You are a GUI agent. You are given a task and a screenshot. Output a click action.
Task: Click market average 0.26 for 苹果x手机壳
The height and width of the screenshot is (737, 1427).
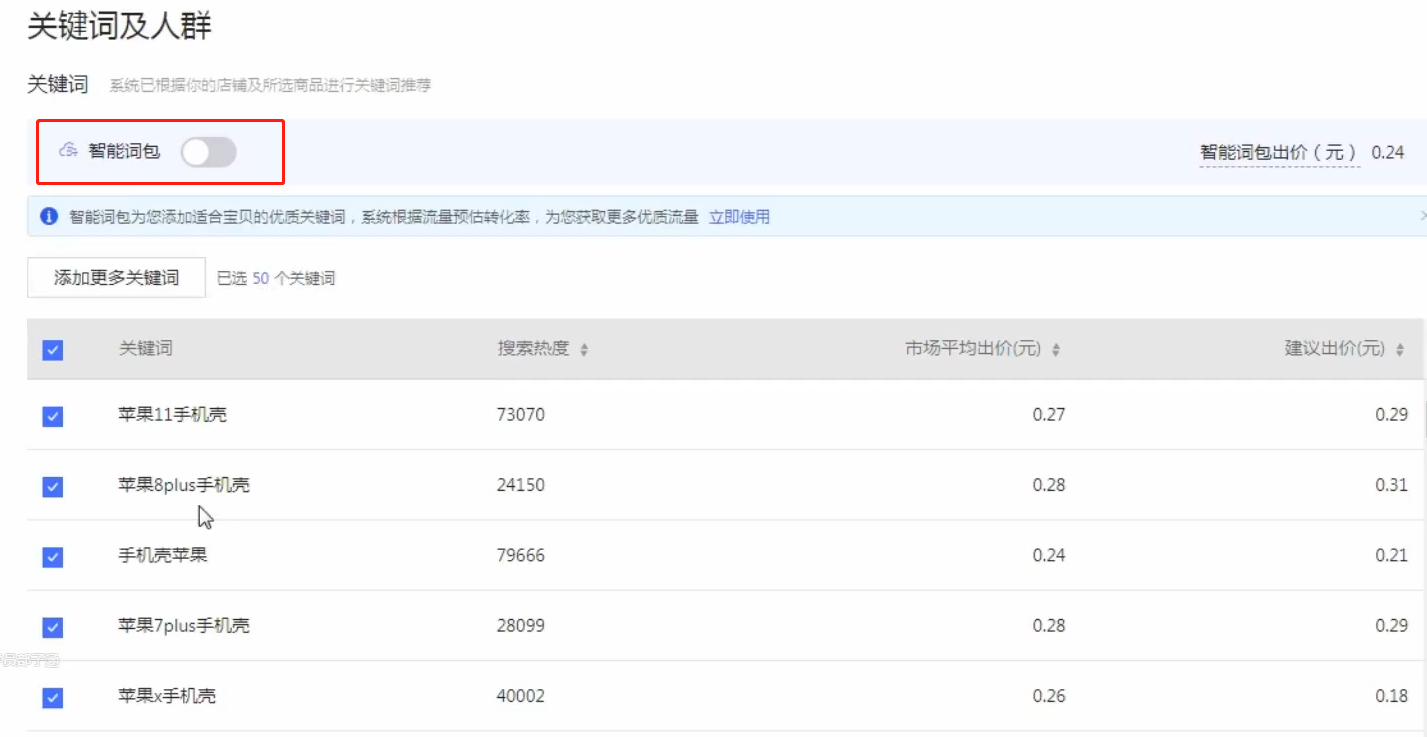[1049, 696]
